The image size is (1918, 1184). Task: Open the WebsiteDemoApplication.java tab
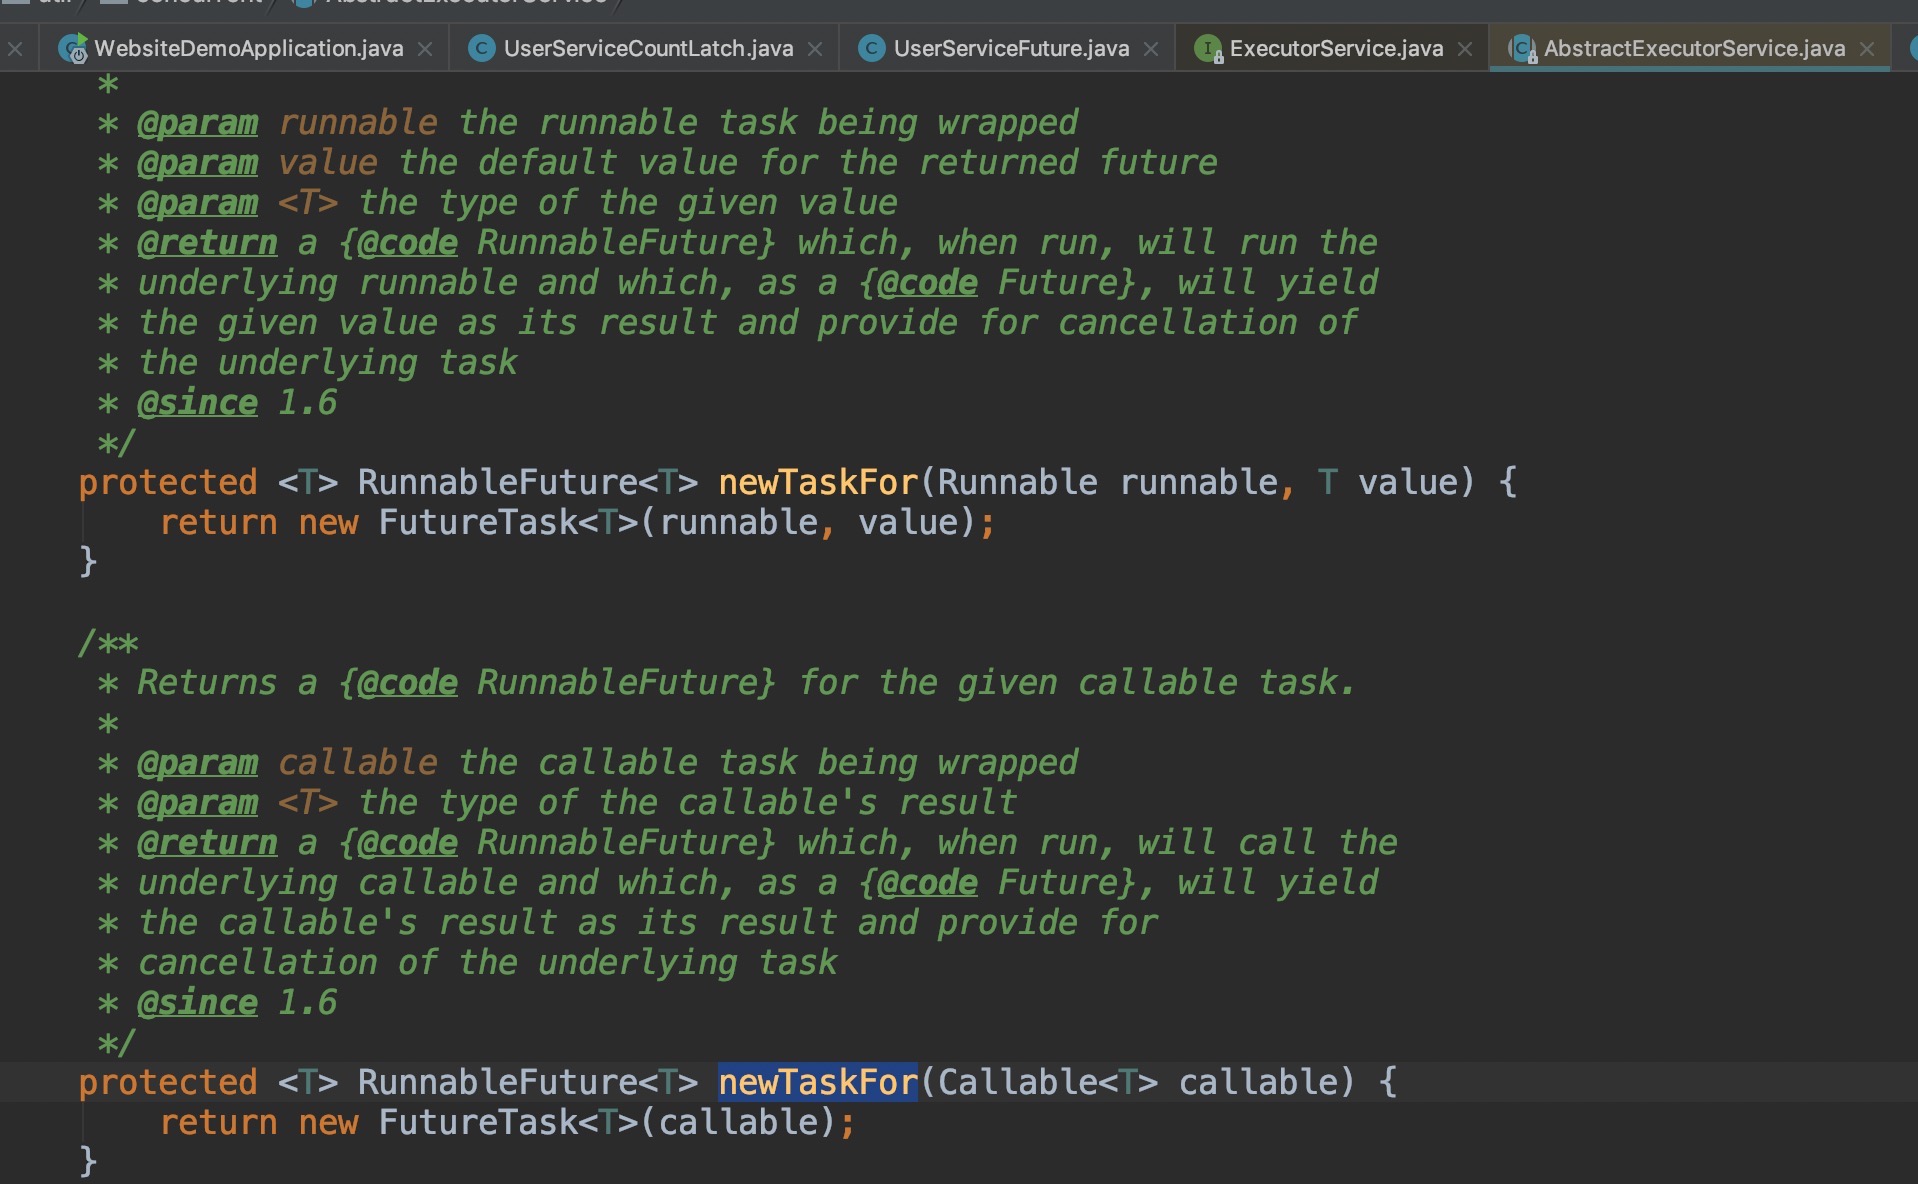[248, 48]
